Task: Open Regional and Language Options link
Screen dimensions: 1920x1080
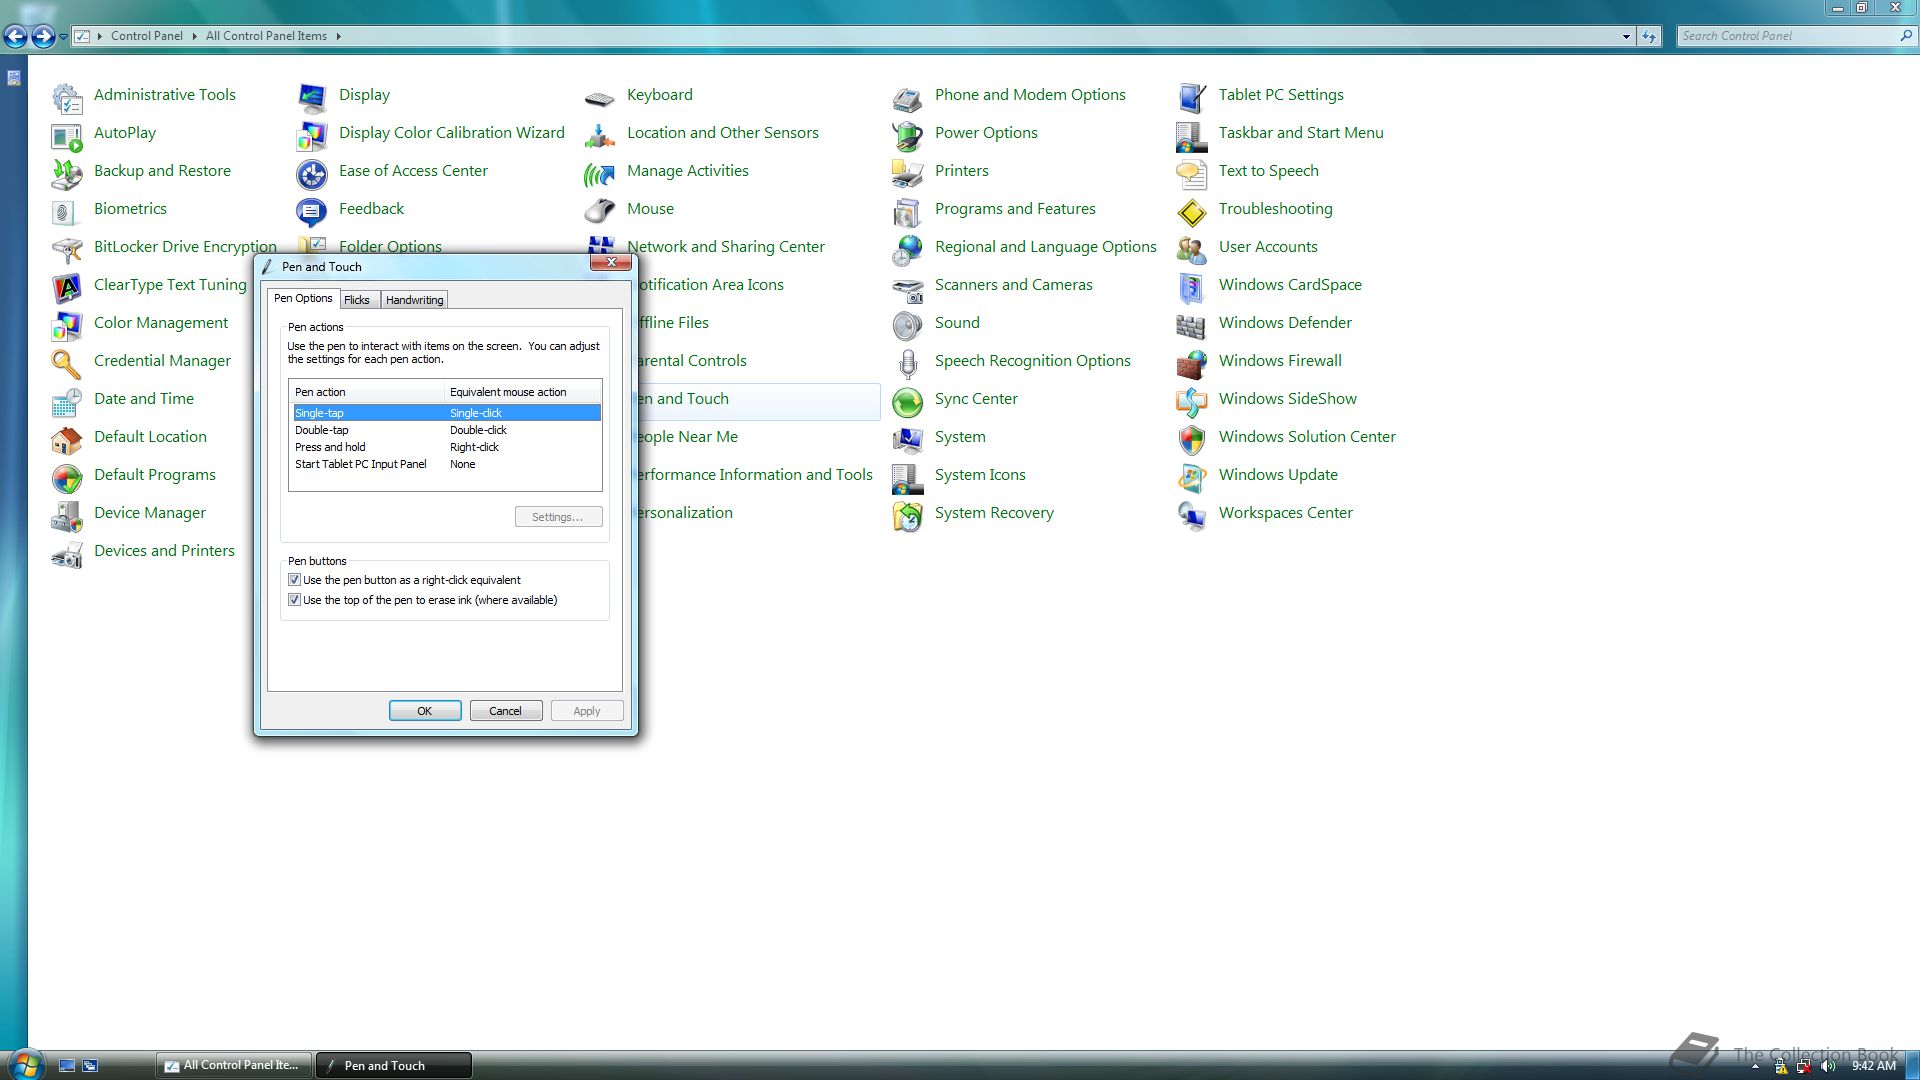Action: click(1045, 247)
